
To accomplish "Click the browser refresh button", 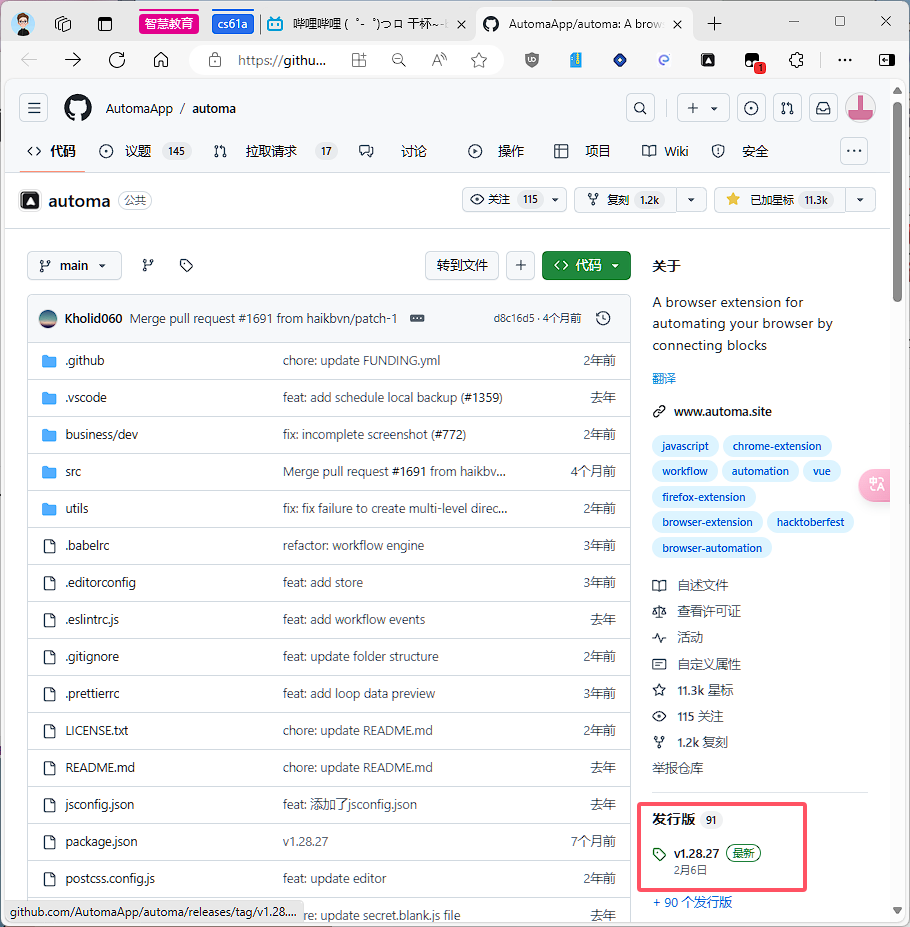I will tap(117, 60).
